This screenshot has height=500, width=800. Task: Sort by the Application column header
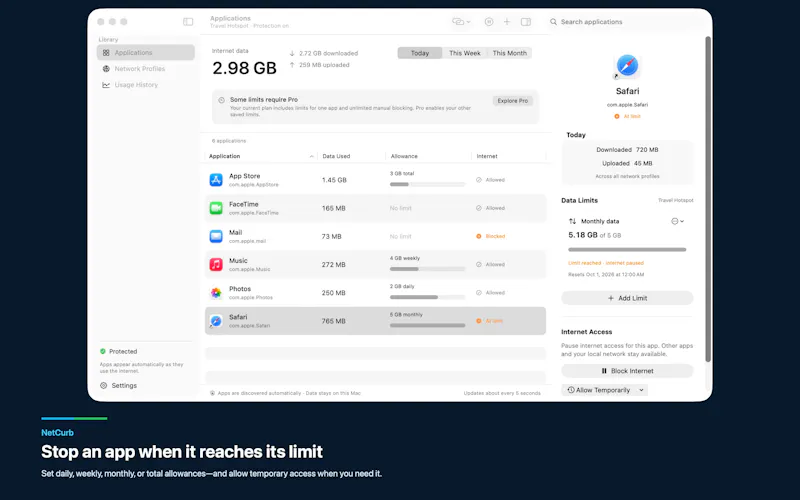[x=261, y=156]
